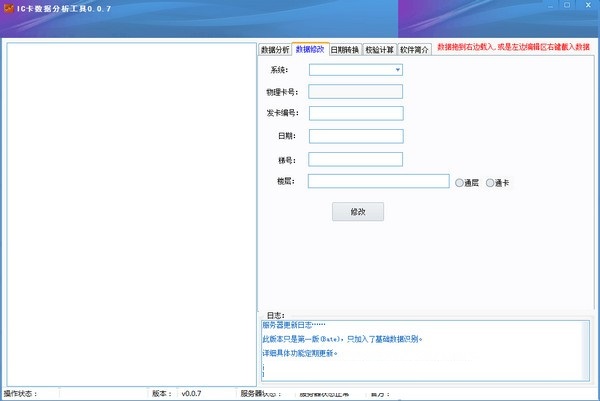Click into the 日期 field
Image resolution: width=600 pixels, height=401 pixels.
pos(355,137)
